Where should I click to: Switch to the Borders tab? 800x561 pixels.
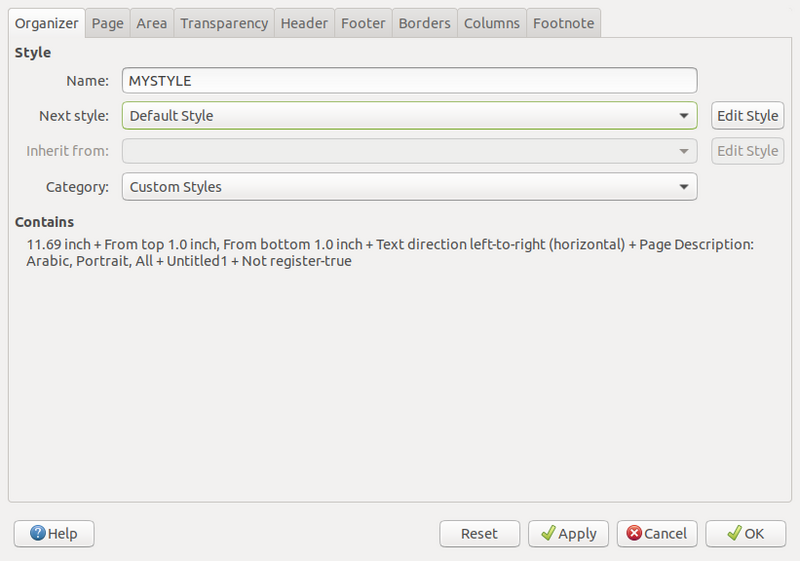pos(424,23)
